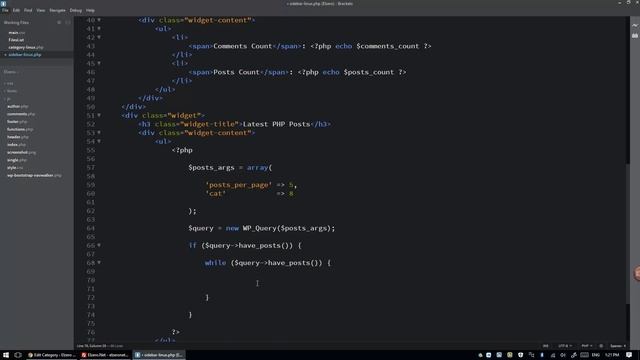Expand the js folder in project tree
640x360 pixels.
click(8, 99)
